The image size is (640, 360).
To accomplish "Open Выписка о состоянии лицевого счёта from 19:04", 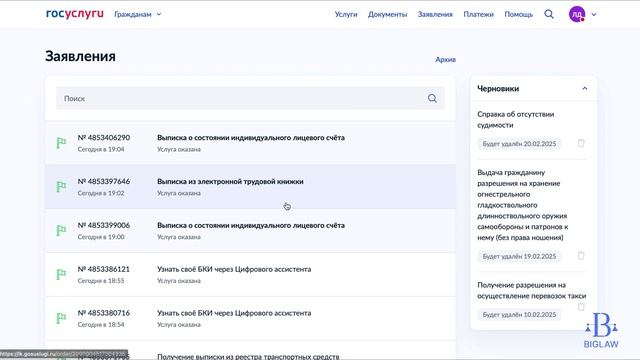I will coord(251,138).
